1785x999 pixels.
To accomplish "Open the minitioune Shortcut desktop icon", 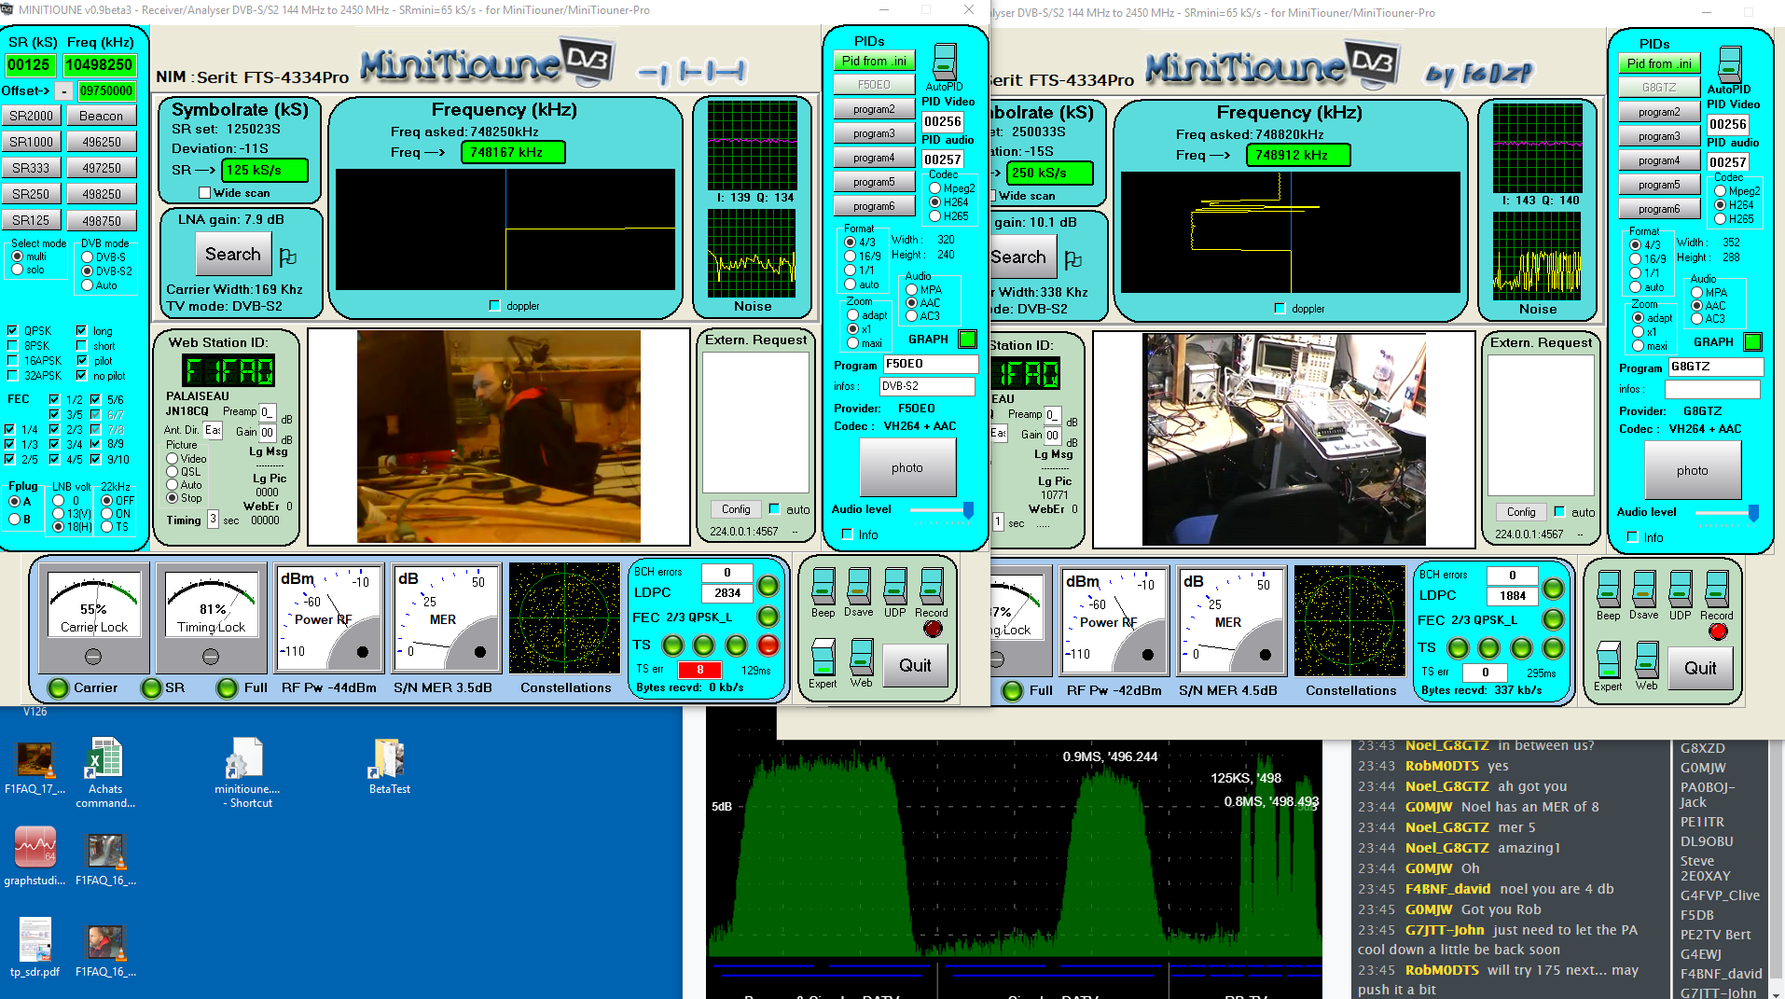I will (247, 774).
